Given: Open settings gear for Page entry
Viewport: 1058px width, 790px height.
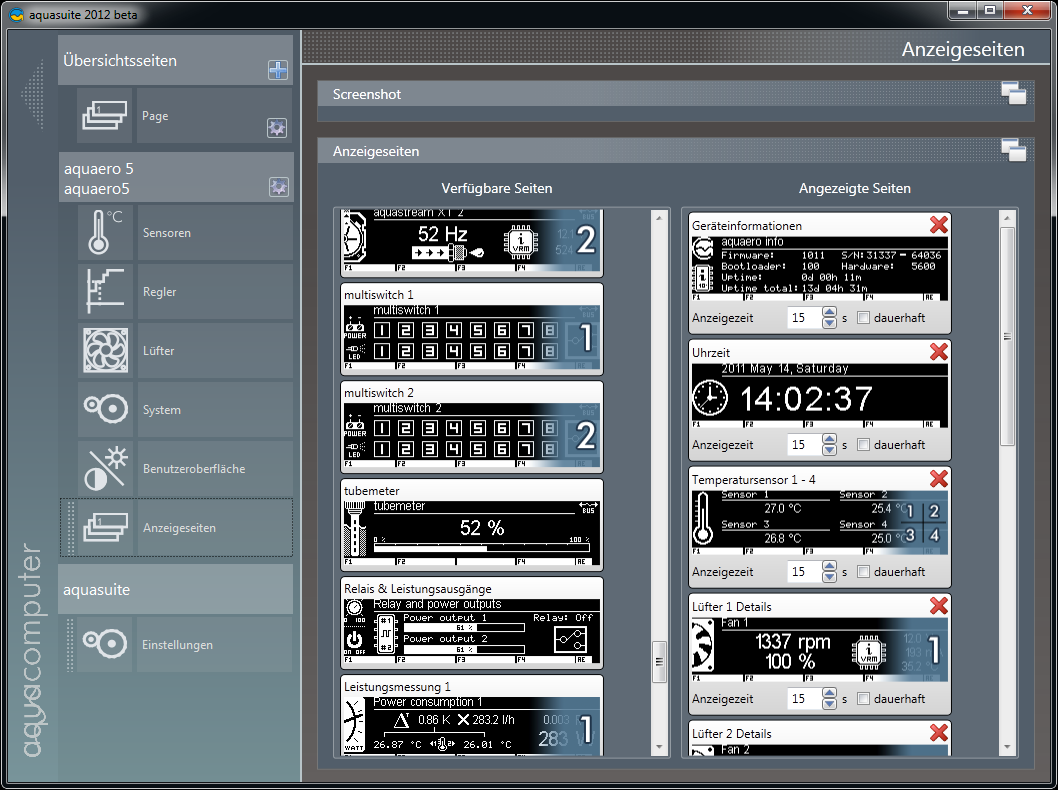Looking at the screenshot, I should coord(277,128).
